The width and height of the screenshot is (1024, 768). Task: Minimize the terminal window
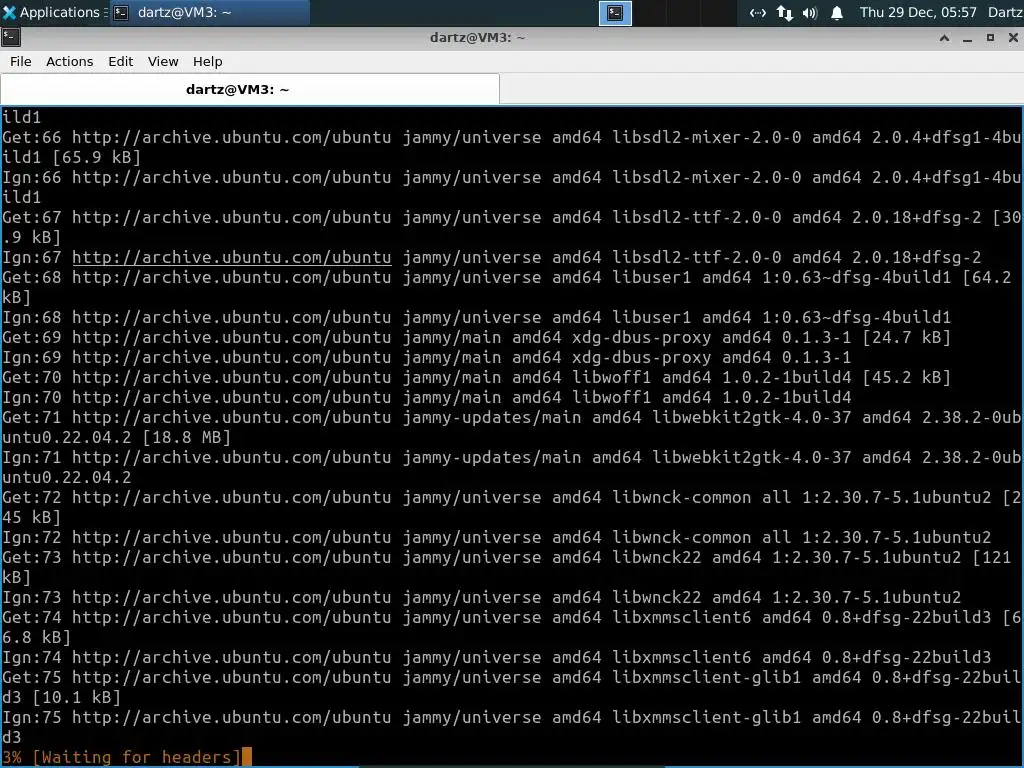967,39
